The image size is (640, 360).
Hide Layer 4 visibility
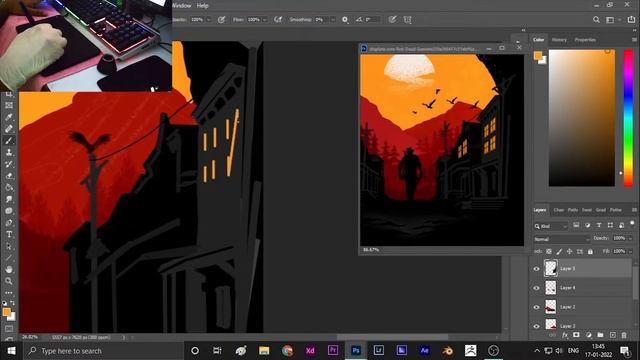pyautogui.click(x=537, y=288)
